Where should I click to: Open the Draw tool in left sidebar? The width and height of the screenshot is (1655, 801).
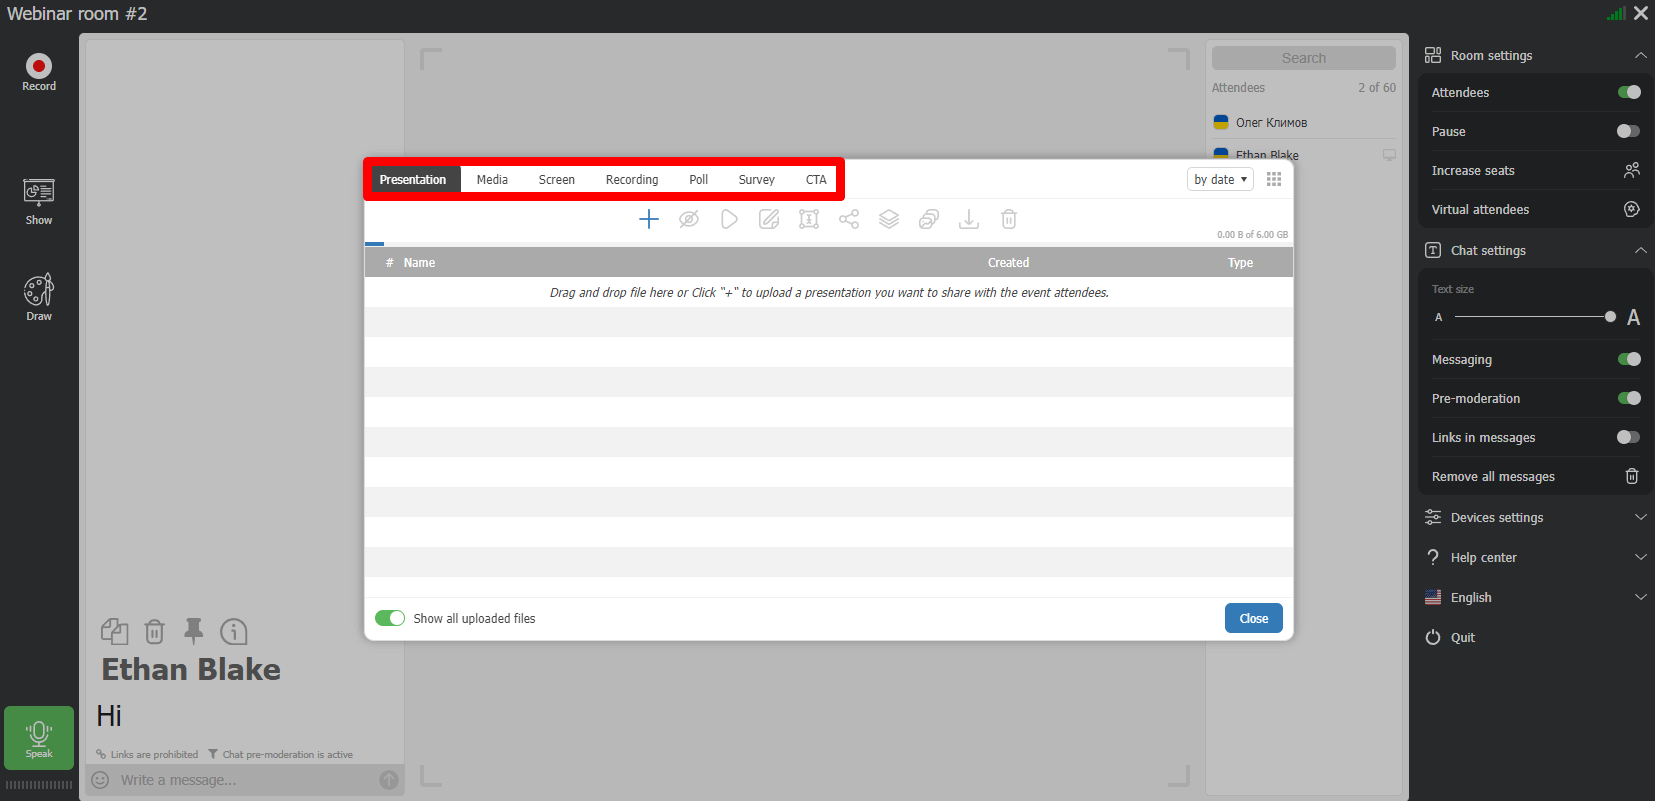pyautogui.click(x=39, y=297)
